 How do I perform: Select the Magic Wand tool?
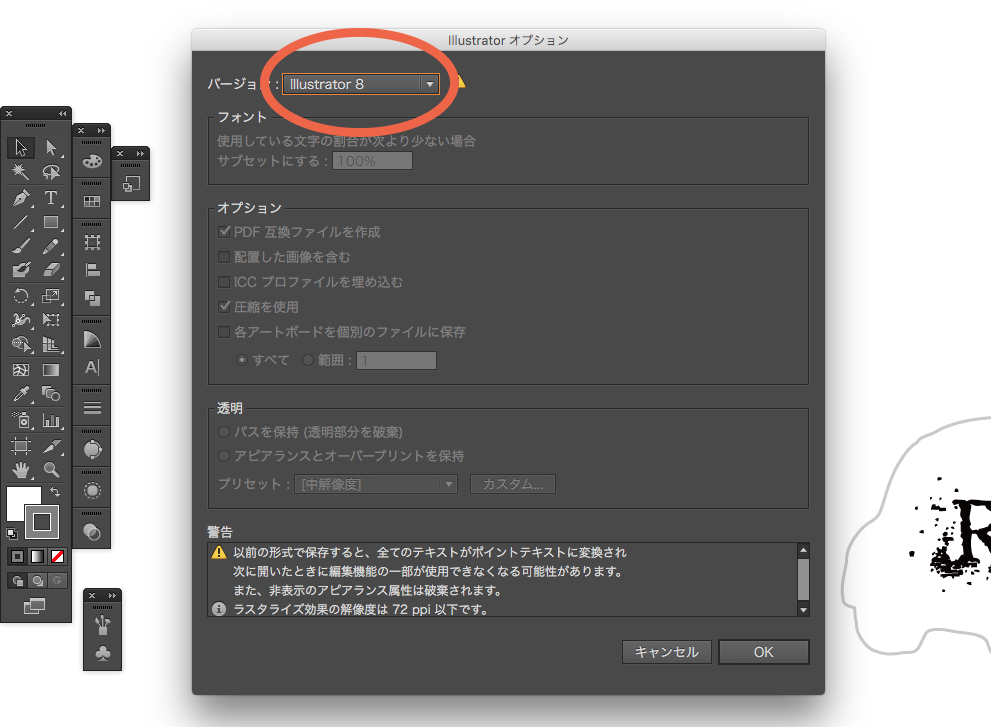point(21,172)
